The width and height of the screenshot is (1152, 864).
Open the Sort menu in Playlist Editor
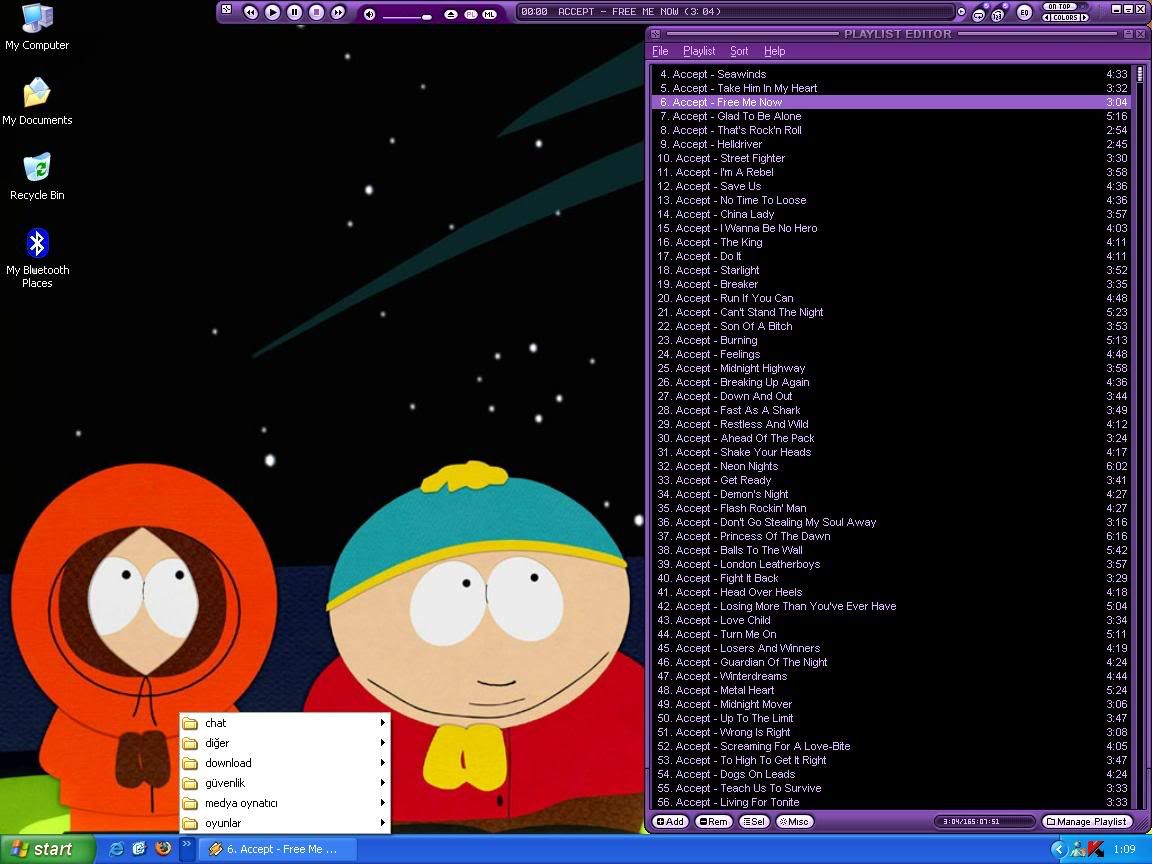tap(739, 51)
